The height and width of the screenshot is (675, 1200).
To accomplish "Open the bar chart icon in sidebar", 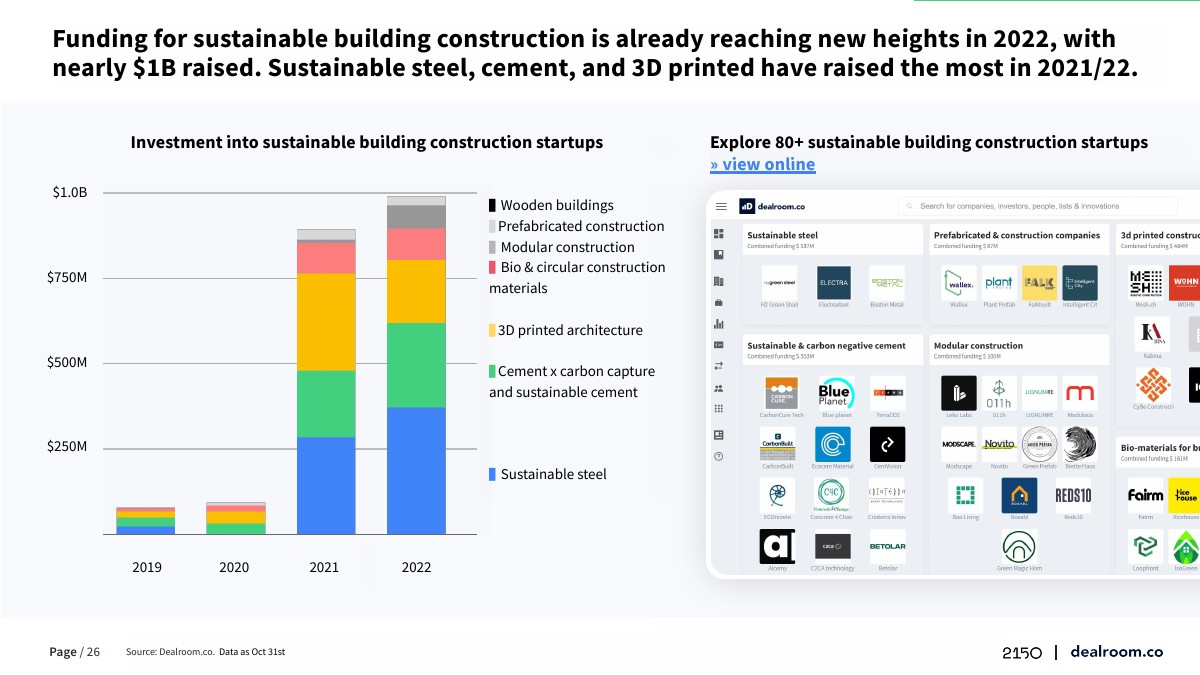I will (719, 324).
